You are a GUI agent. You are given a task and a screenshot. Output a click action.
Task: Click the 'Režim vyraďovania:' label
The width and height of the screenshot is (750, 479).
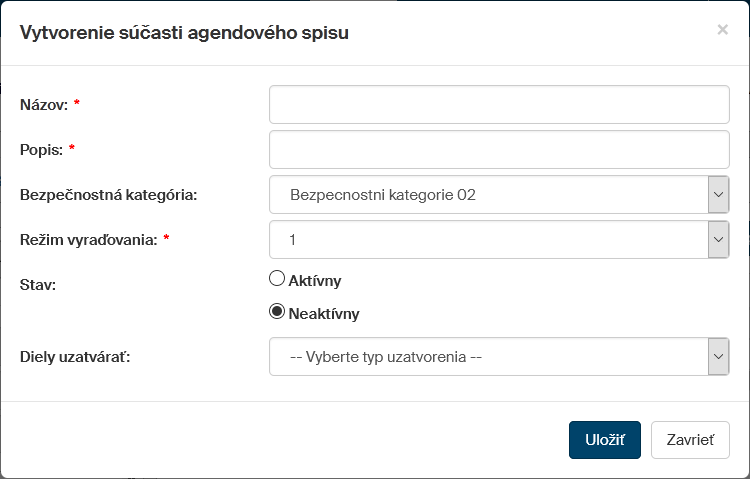coord(88,240)
